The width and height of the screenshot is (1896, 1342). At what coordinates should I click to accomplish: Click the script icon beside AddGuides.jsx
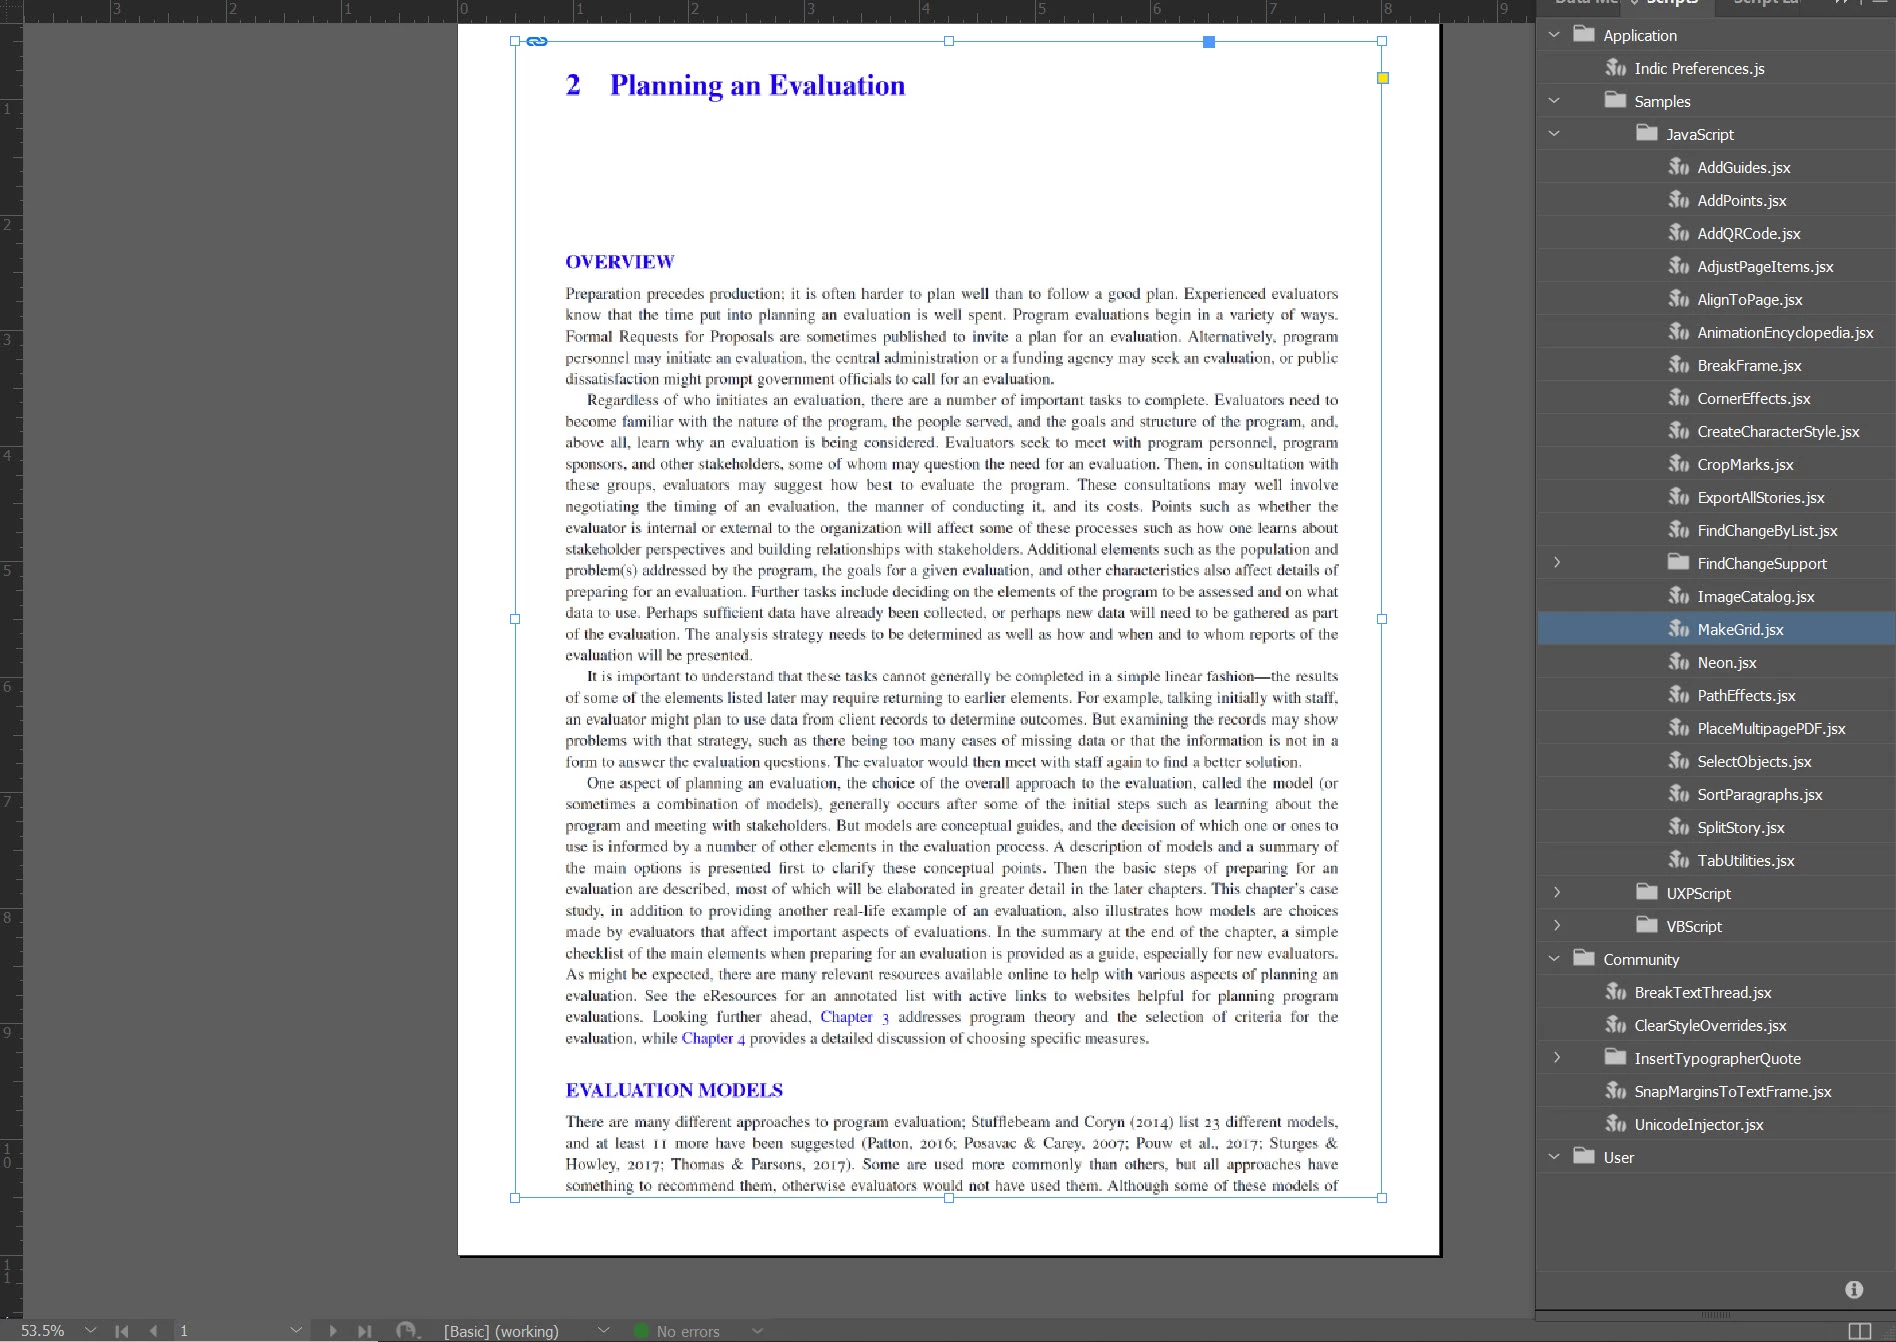point(1678,167)
